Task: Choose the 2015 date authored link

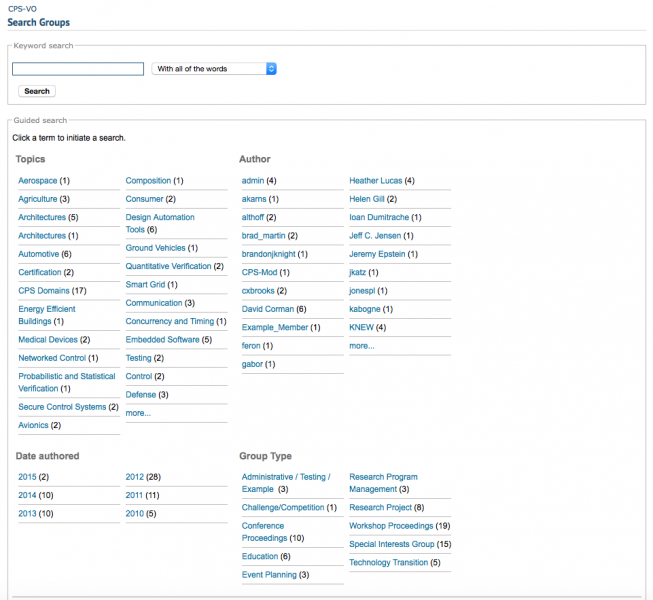Action: (27, 477)
